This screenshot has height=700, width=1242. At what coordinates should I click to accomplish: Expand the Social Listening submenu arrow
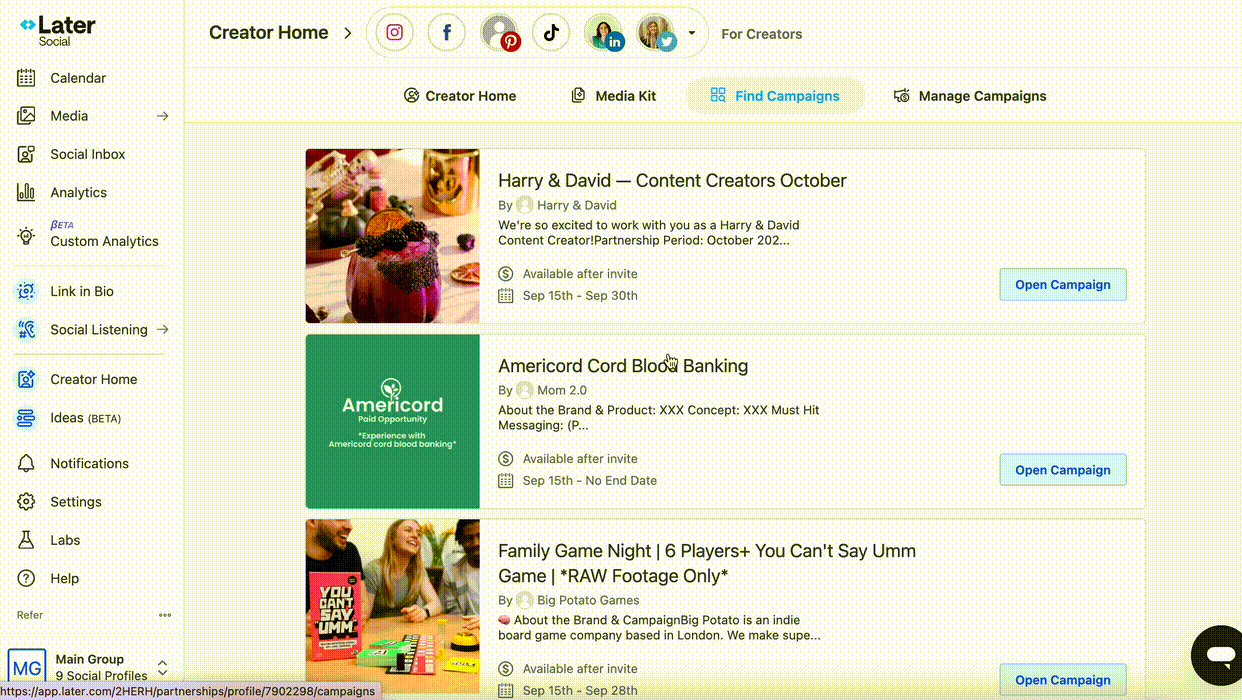coord(162,330)
